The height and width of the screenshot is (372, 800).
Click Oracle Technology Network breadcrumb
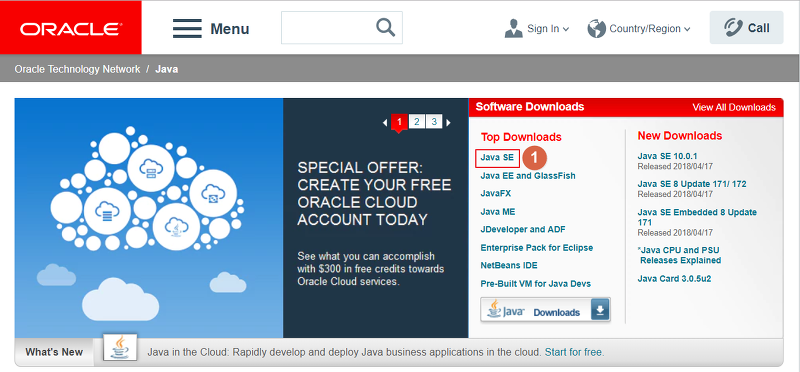[x=78, y=69]
